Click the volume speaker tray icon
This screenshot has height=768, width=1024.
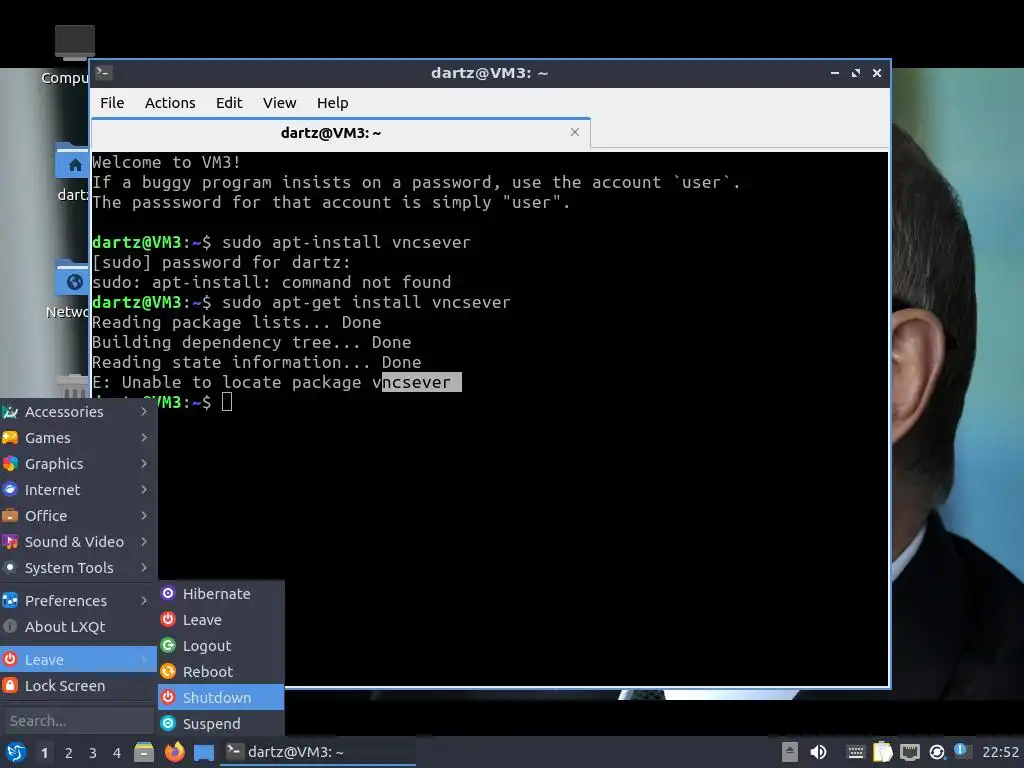click(818, 752)
